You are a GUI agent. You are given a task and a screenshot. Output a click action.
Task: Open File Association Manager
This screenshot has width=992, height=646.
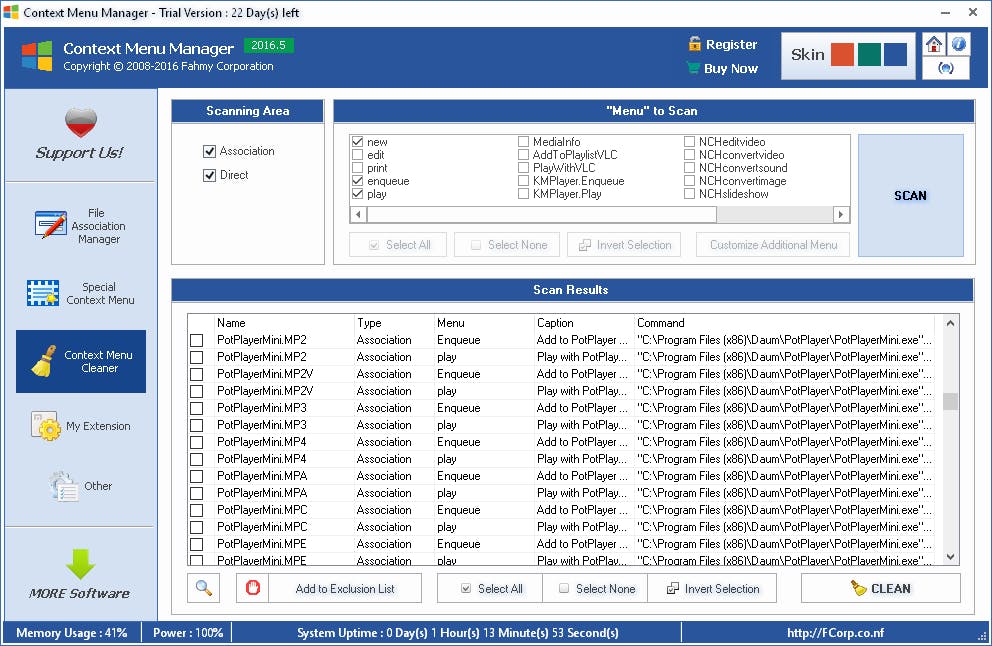80,226
